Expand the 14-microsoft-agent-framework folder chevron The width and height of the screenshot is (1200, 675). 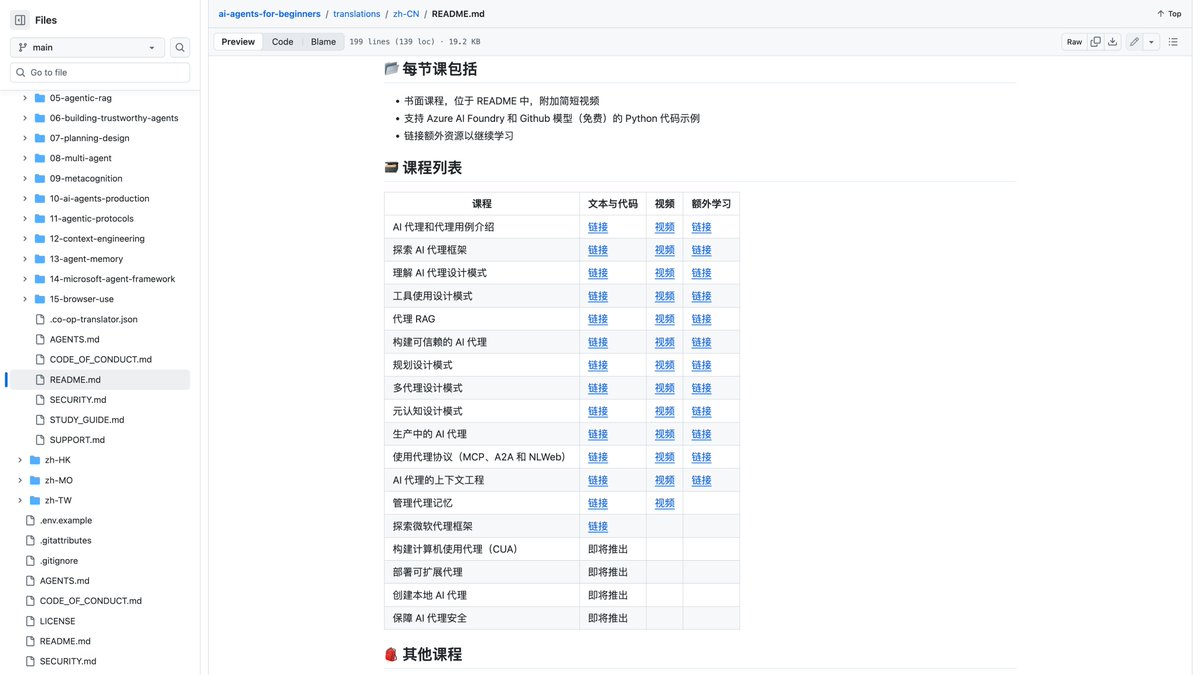[25, 279]
